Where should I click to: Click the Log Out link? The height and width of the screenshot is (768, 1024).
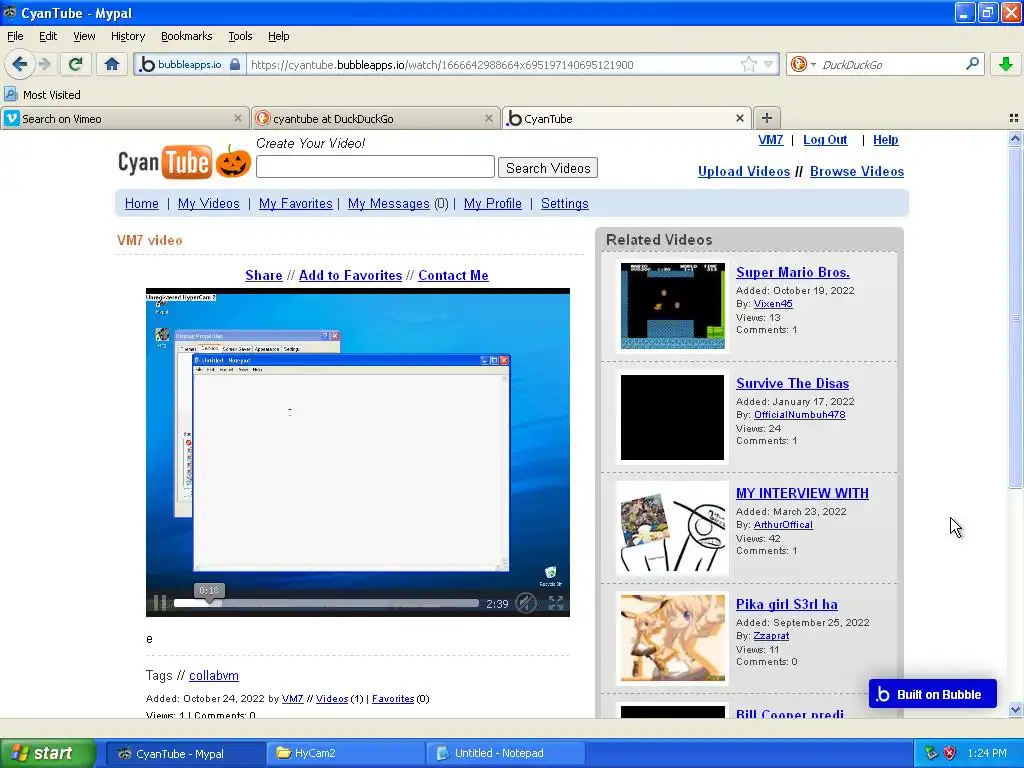[x=825, y=140]
